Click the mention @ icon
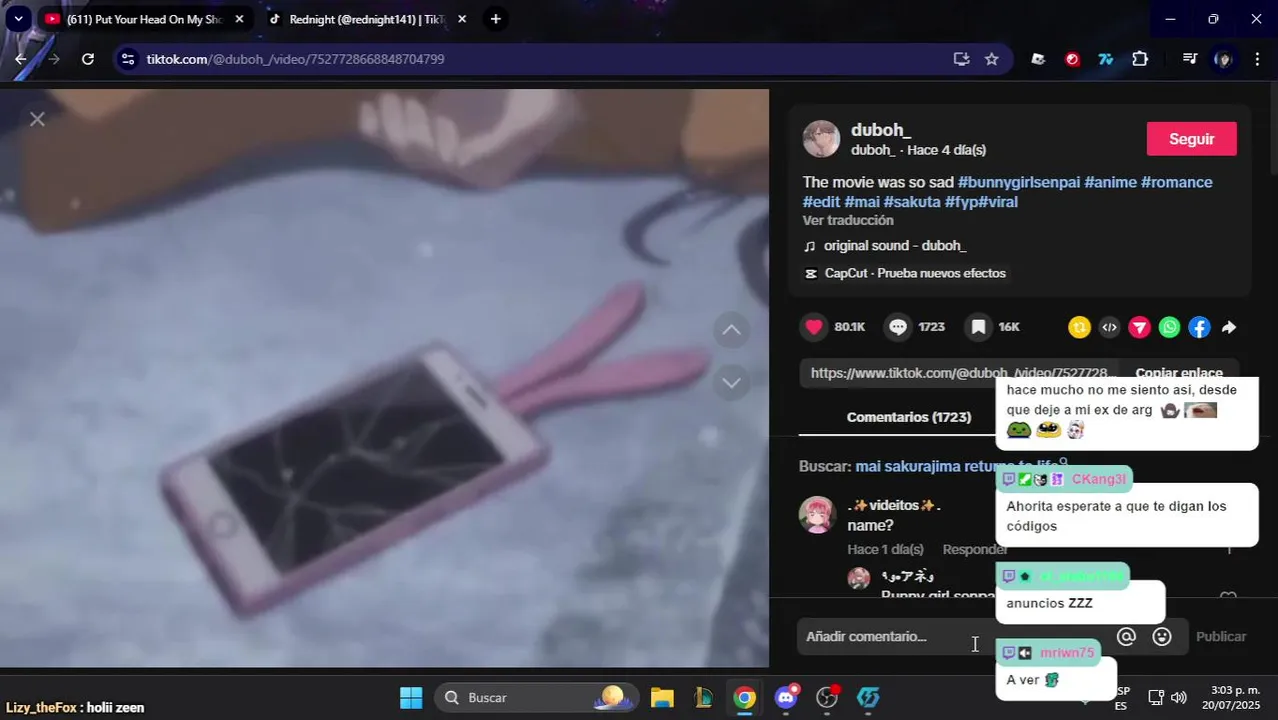1278x720 pixels. coord(1127,636)
